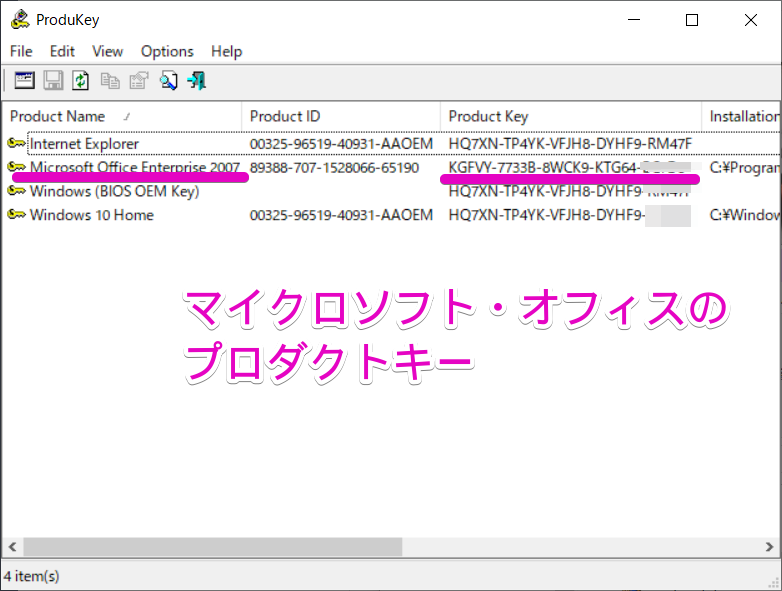The height and width of the screenshot is (591, 782).
Task: Open Select Source toolbar icon
Action: [x=24, y=80]
